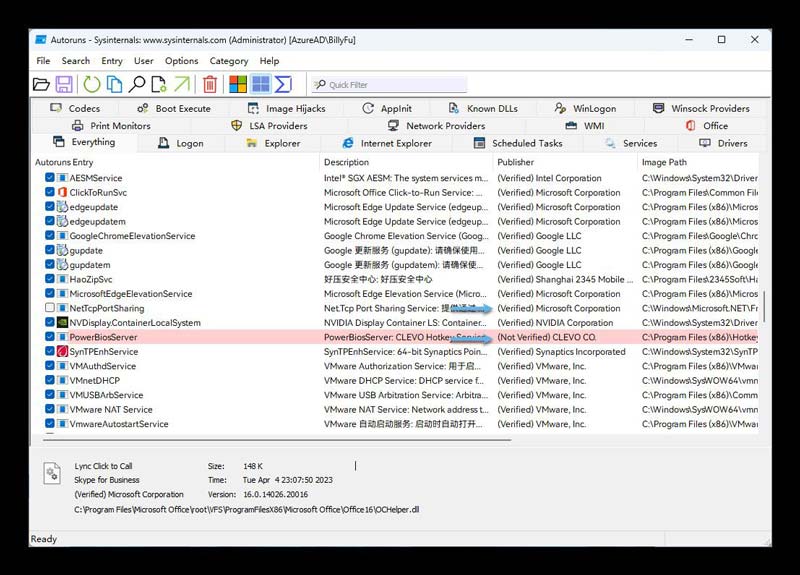The image size is (800, 575).
Task: Click "(Verified) Shanghai 2345 Mobile" publisher cell
Action: (x=565, y=279)
